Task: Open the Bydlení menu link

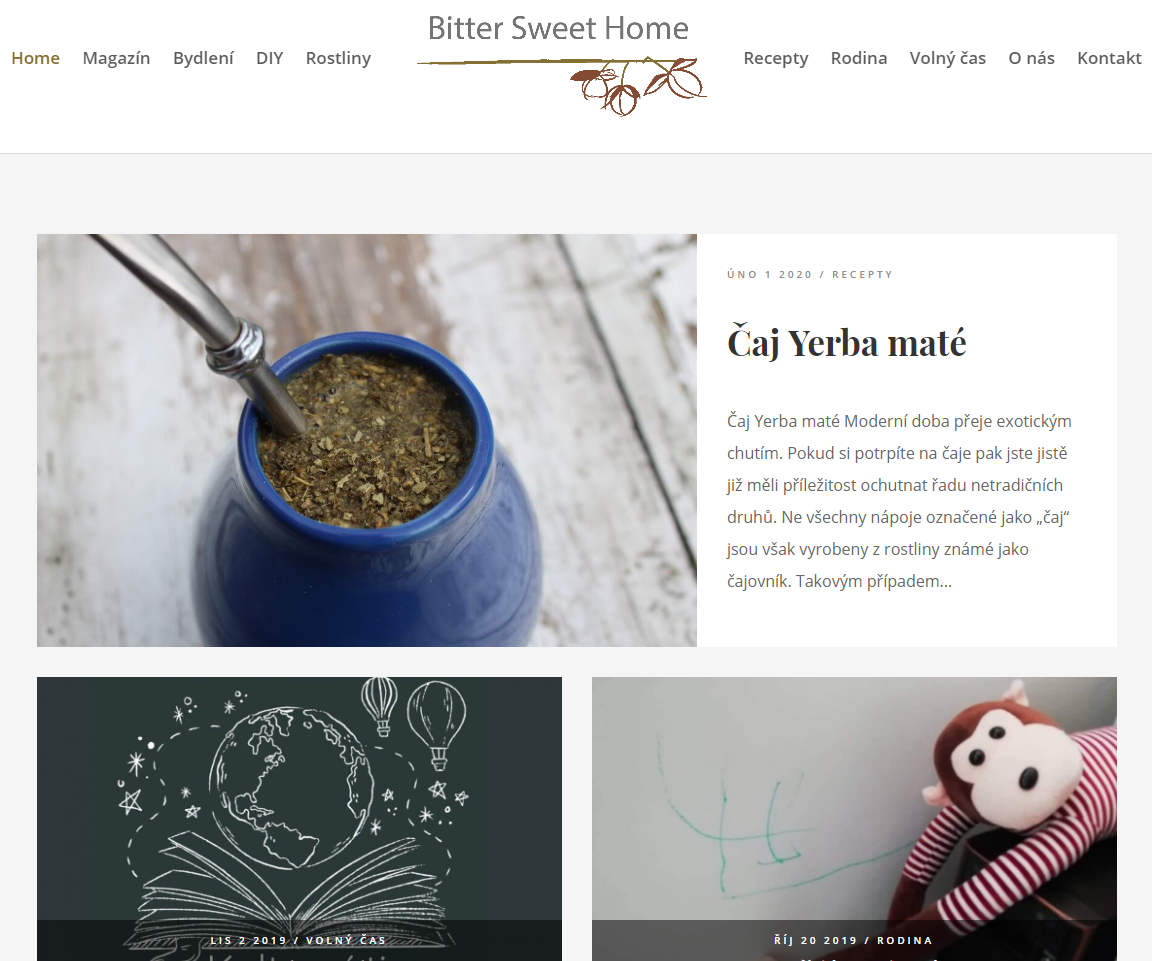Action: click(203, 58)
